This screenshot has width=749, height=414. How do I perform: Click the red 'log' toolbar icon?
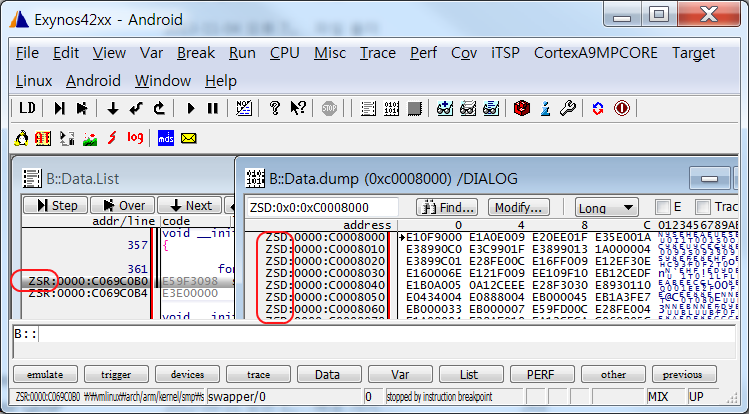click(135, 138)
